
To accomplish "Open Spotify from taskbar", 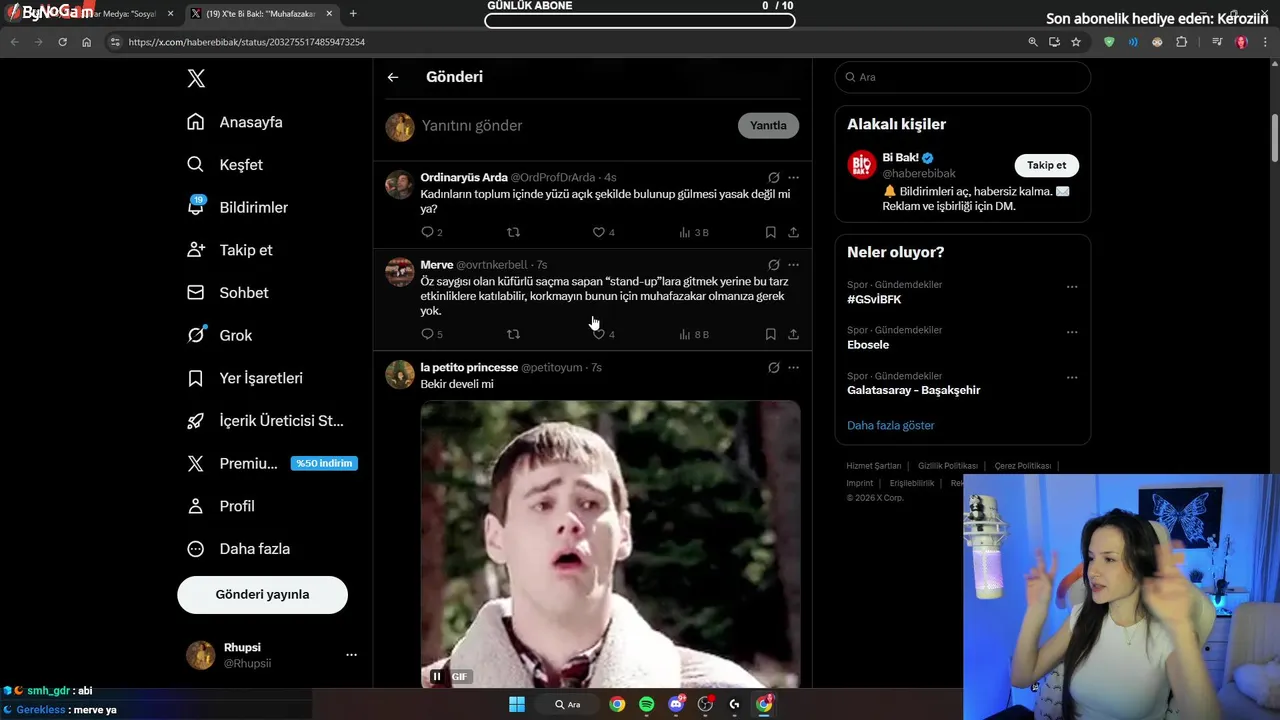I will 646,704.
